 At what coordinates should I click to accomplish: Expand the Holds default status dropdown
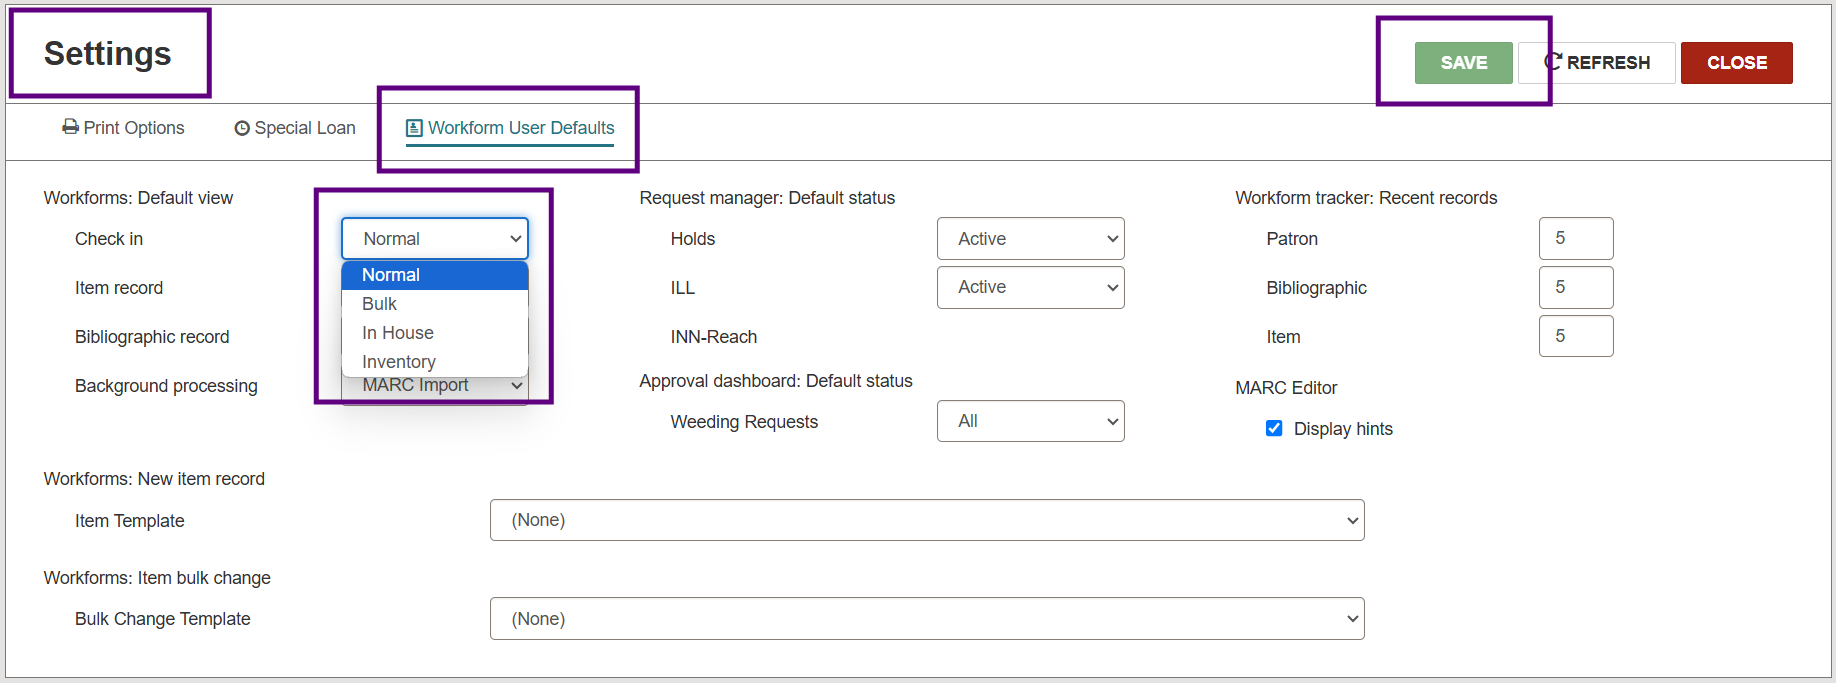coord(1030,239)
